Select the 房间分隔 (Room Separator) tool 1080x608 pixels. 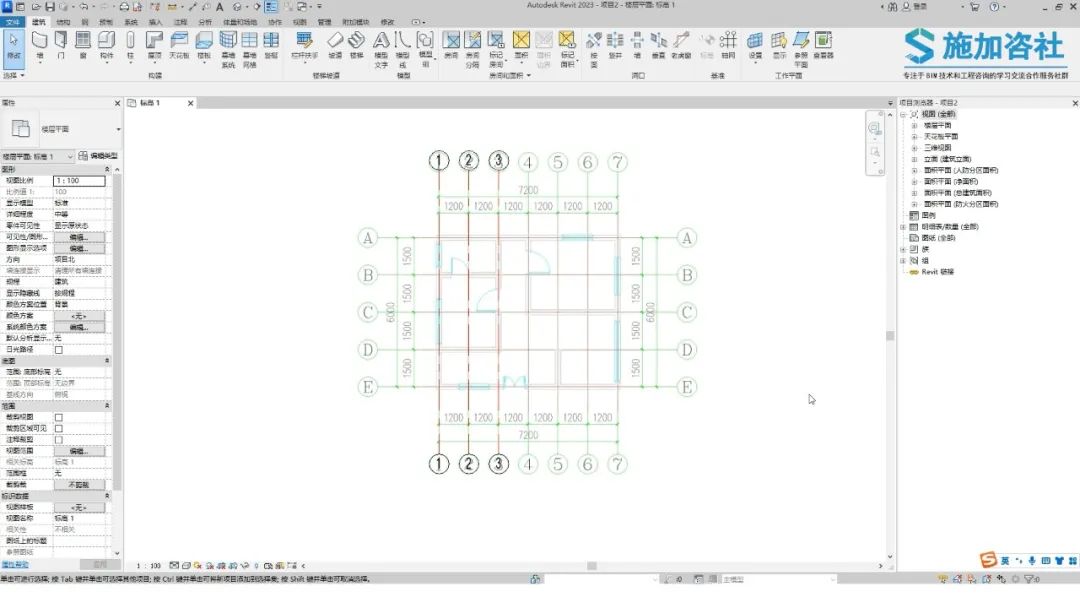[472, 49]
